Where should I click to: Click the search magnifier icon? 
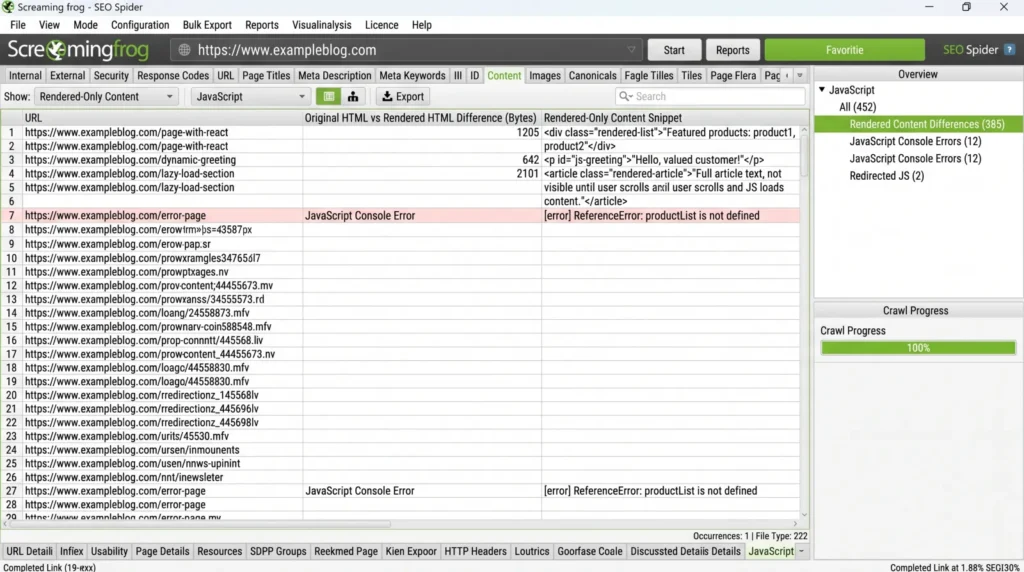click(x=625, y=96)
